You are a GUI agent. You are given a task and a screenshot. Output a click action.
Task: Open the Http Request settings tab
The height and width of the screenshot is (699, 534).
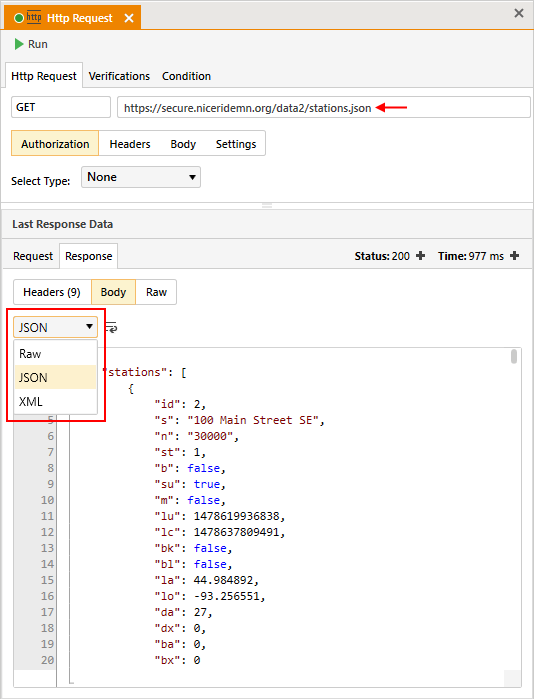pyautogui.click(x=44, y=76)
